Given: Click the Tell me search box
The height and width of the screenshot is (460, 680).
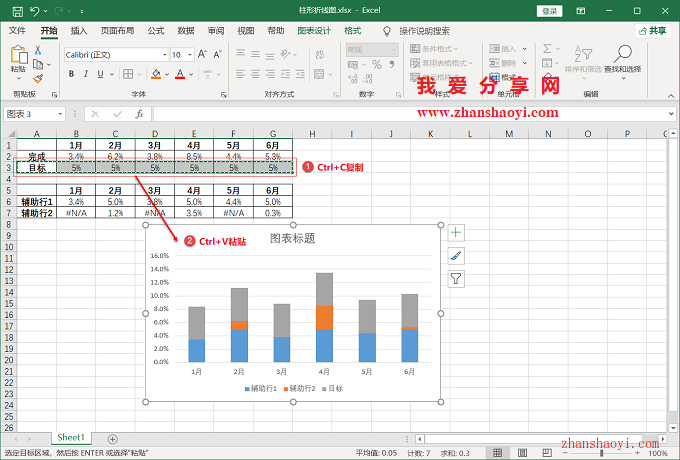Looking at the screenshot, I should point(424,31).
